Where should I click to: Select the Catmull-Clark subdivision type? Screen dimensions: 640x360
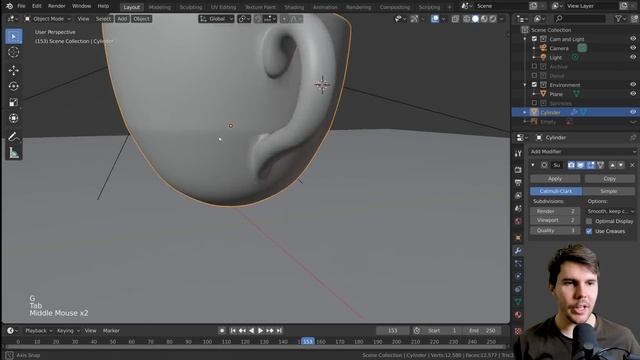click(556, 191)
